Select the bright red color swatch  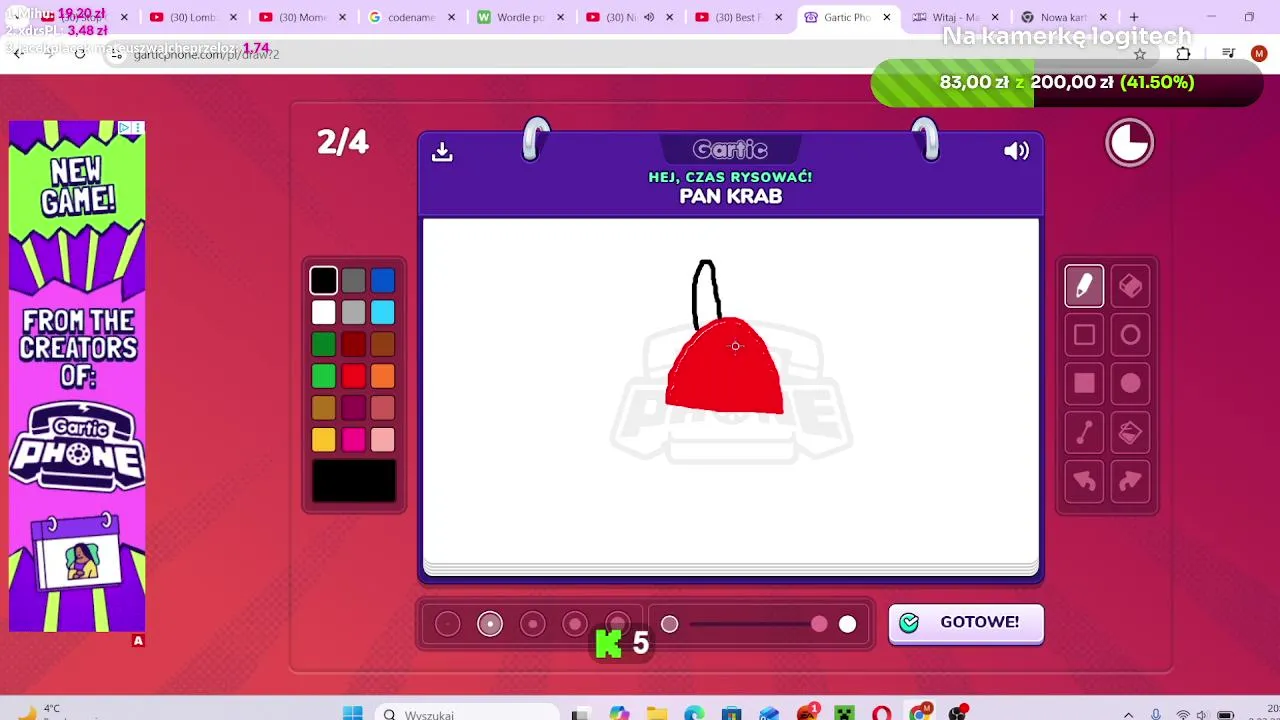(x=353, y=376)
